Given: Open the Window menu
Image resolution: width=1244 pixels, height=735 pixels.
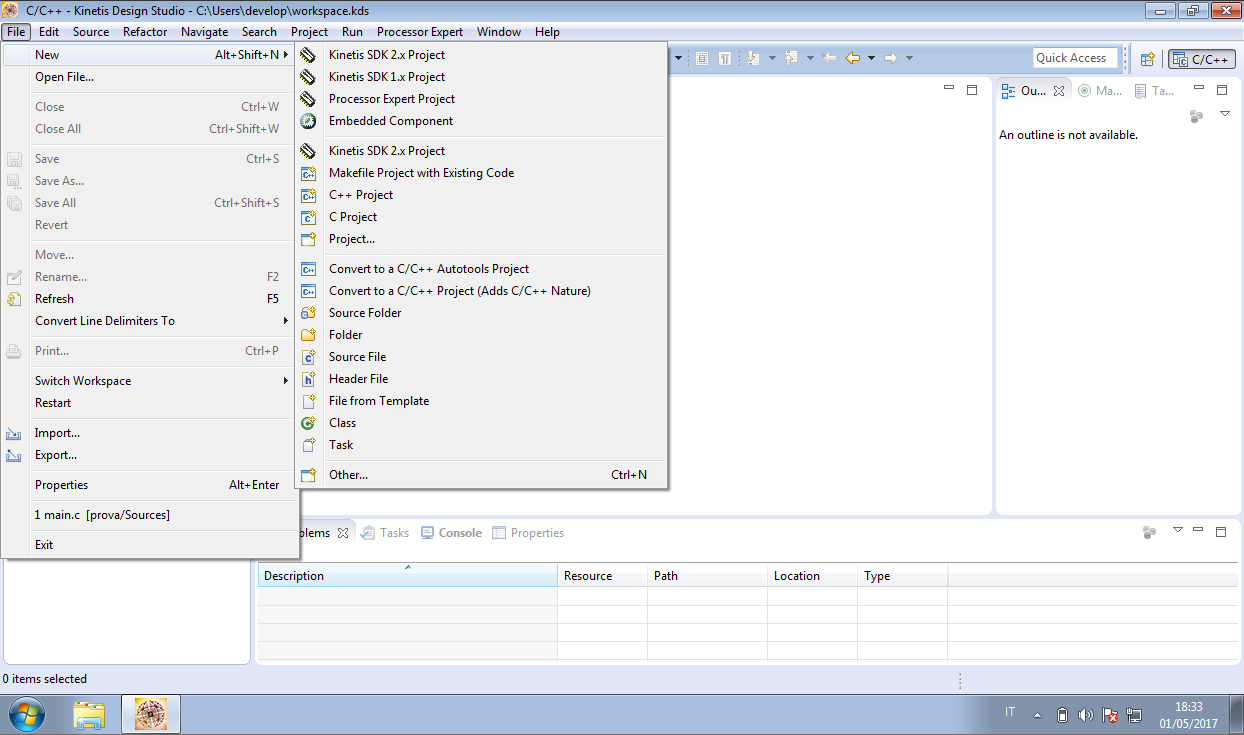Looking at the screenshot, I should [499, 32].
